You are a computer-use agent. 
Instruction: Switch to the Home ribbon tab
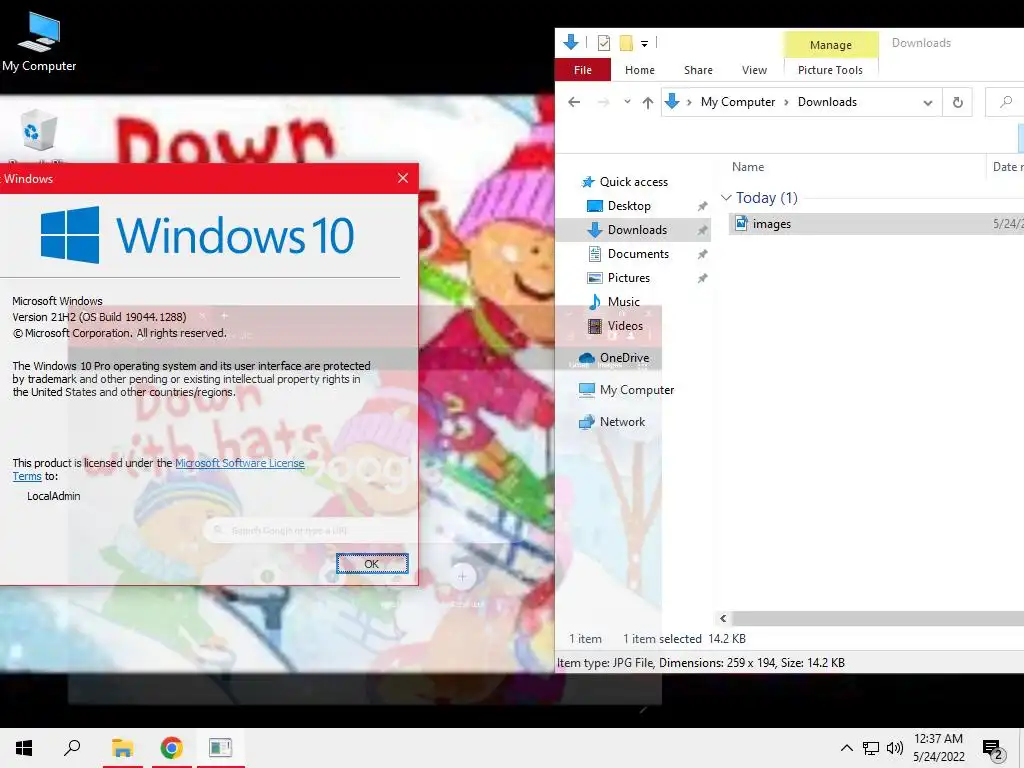(x=639, y=70)
